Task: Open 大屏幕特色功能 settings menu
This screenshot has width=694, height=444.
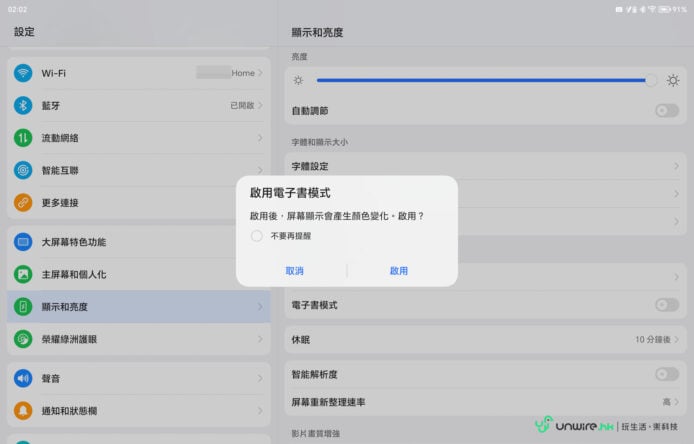Action: (138, 242)
